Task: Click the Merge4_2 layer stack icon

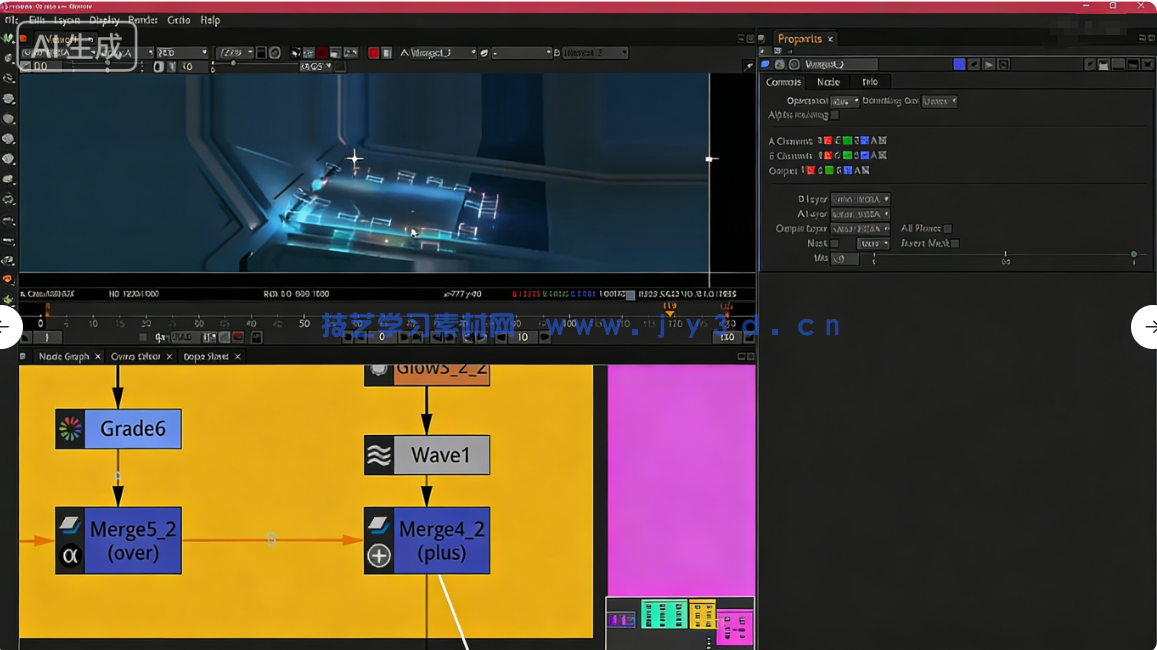Action: tap(379, 523)
